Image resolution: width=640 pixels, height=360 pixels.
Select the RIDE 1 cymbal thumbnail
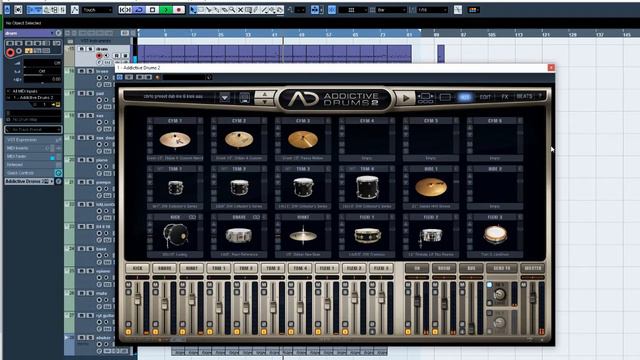pos(431,188)
